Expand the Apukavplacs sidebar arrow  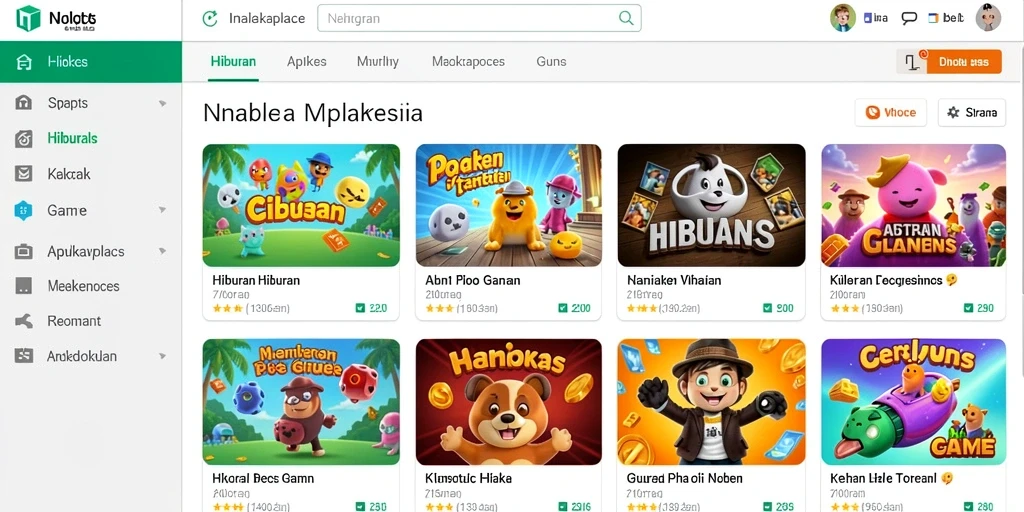coord(162,251)
